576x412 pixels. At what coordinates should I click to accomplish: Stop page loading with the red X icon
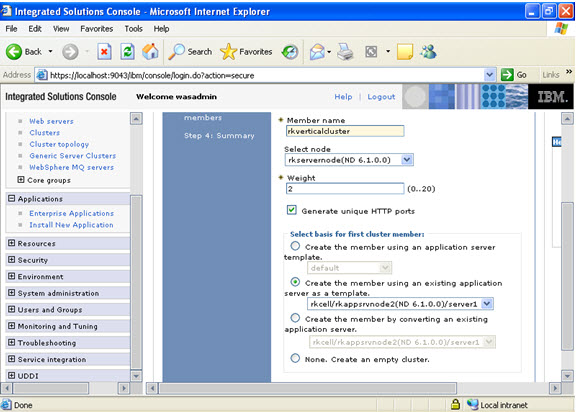[104, 52]
